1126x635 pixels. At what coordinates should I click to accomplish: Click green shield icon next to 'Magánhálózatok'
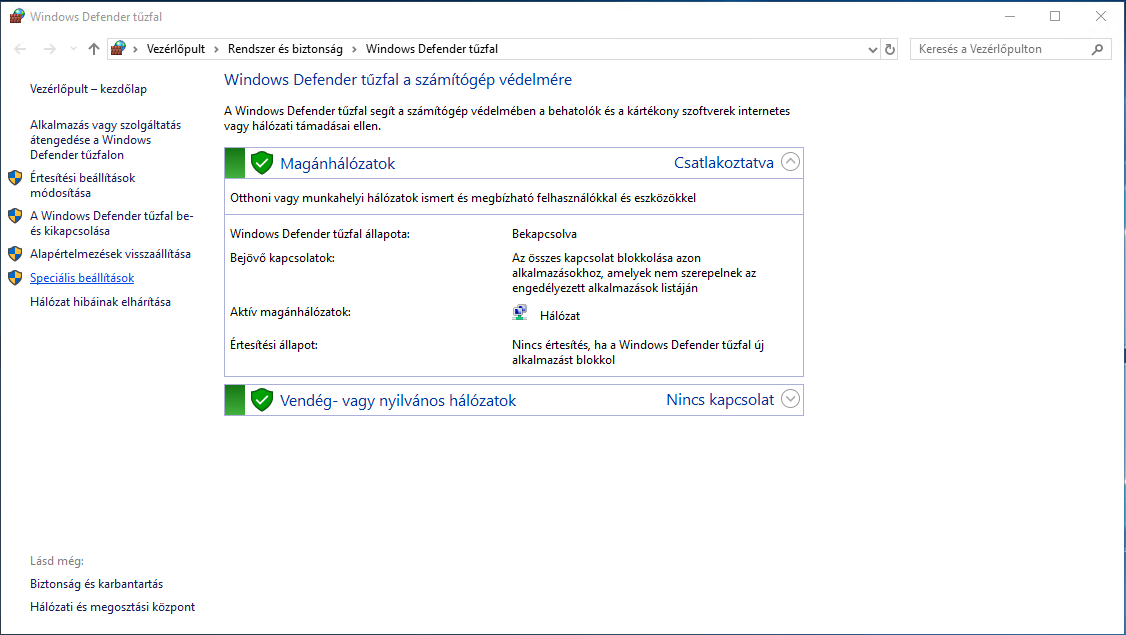[x=262, y=163]
